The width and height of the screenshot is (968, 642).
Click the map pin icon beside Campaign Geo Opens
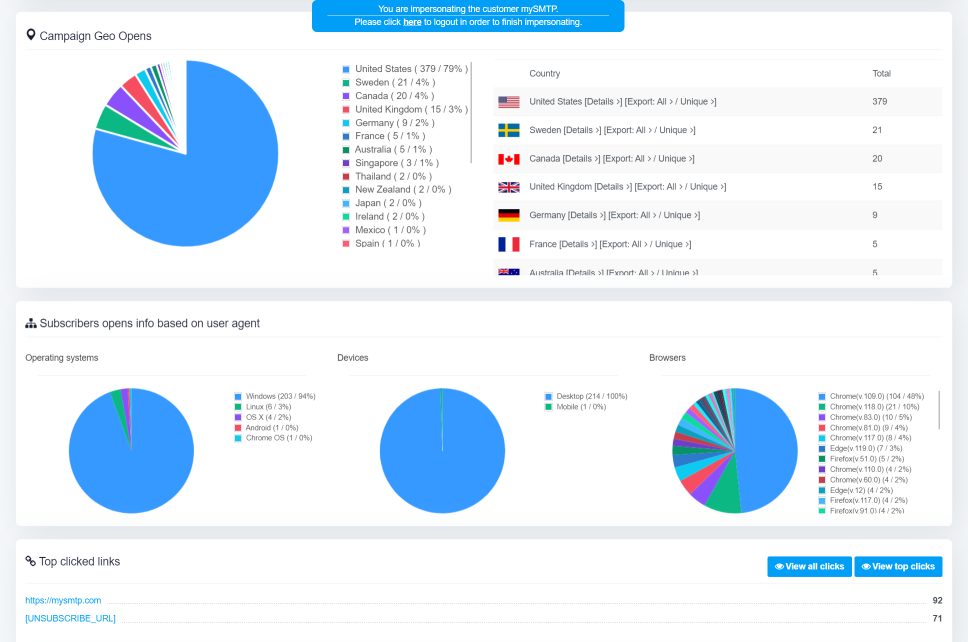(x=31, y=35)
